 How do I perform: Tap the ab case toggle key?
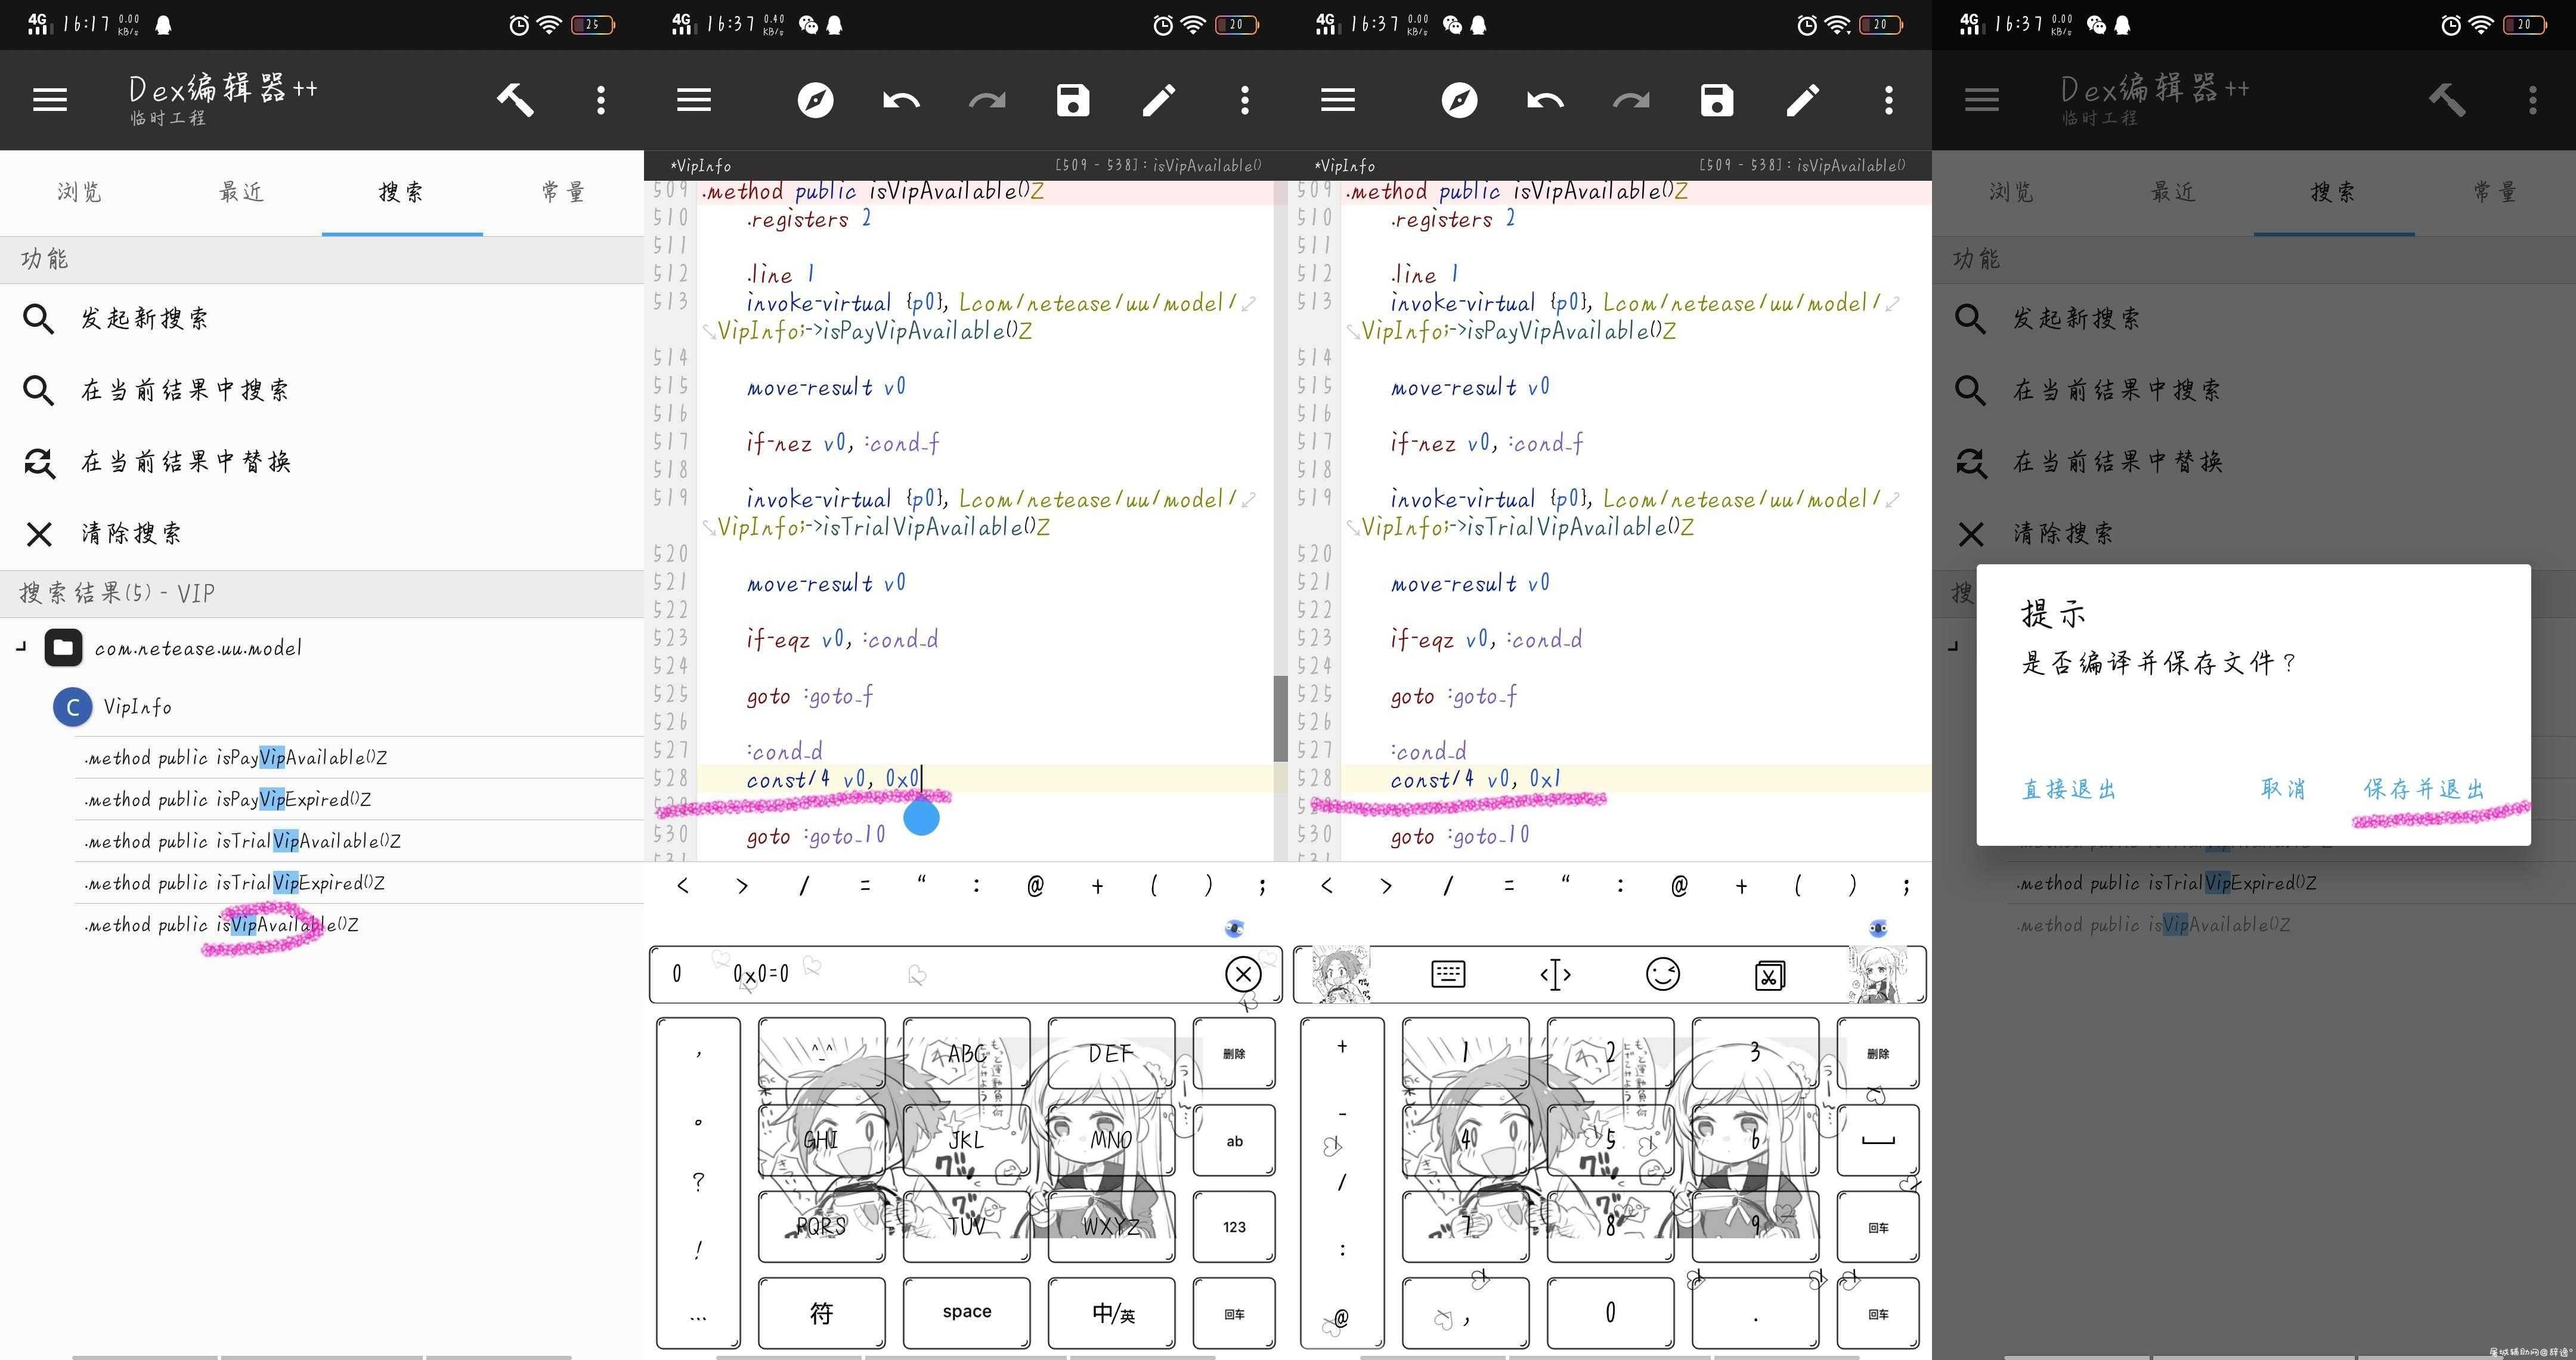pyautogui.click(x=1234, y=1140)
